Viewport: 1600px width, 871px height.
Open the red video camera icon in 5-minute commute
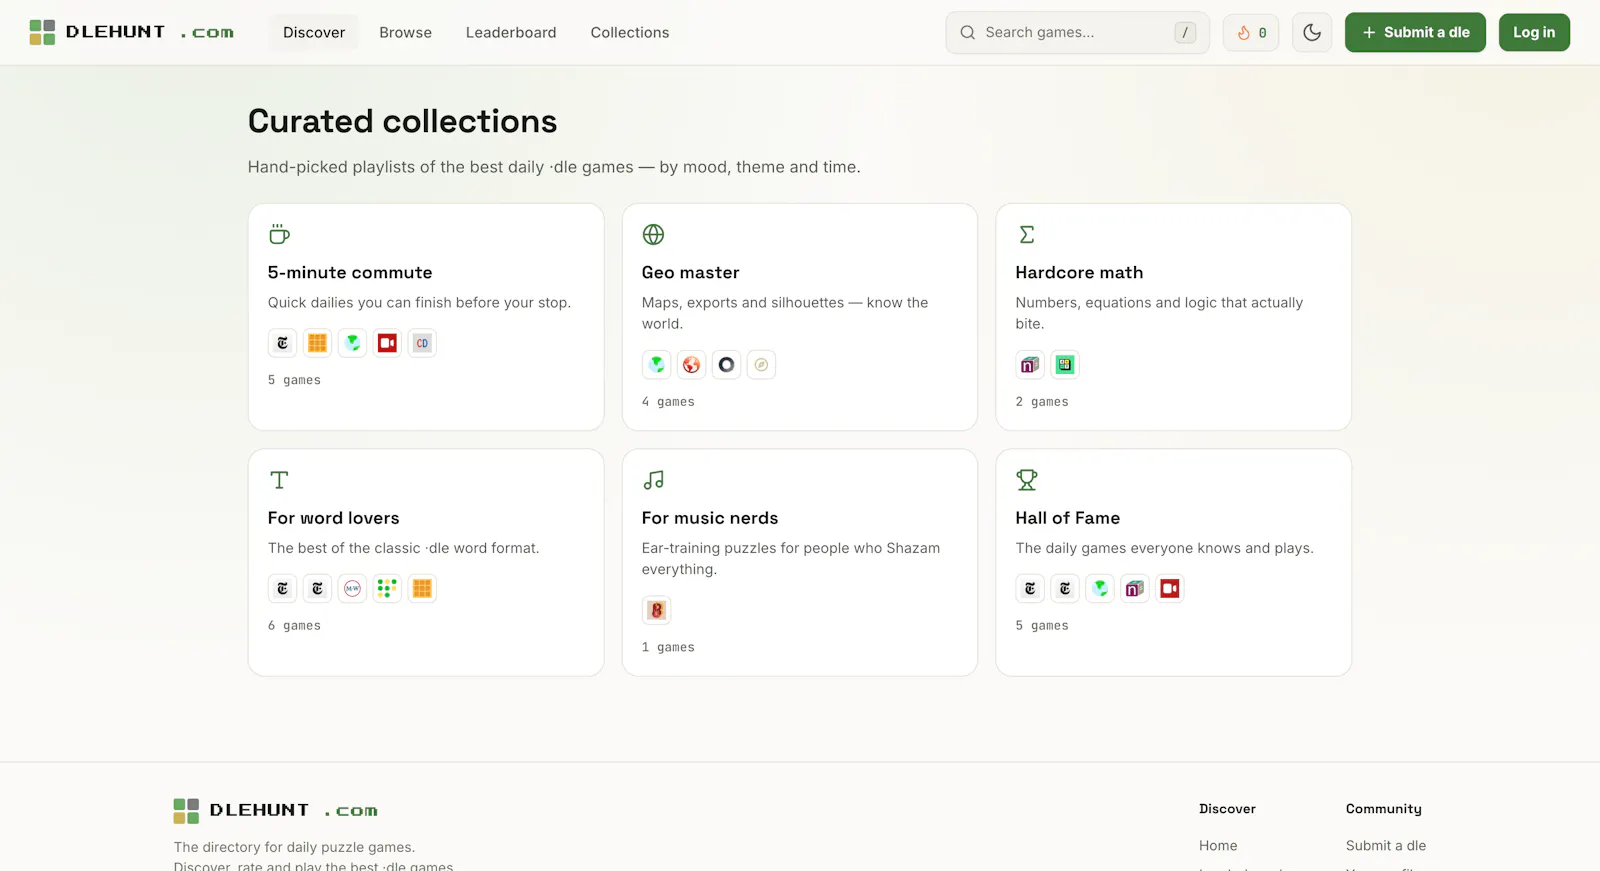click(387, 343)
